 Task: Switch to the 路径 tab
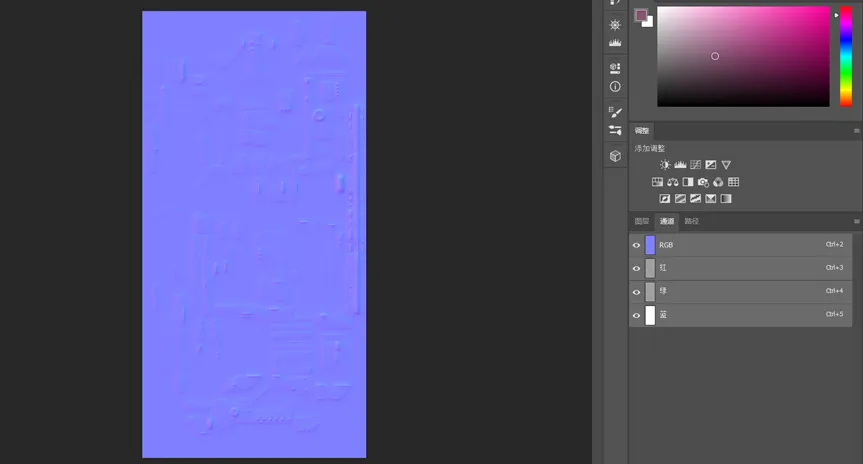point(692,221)
